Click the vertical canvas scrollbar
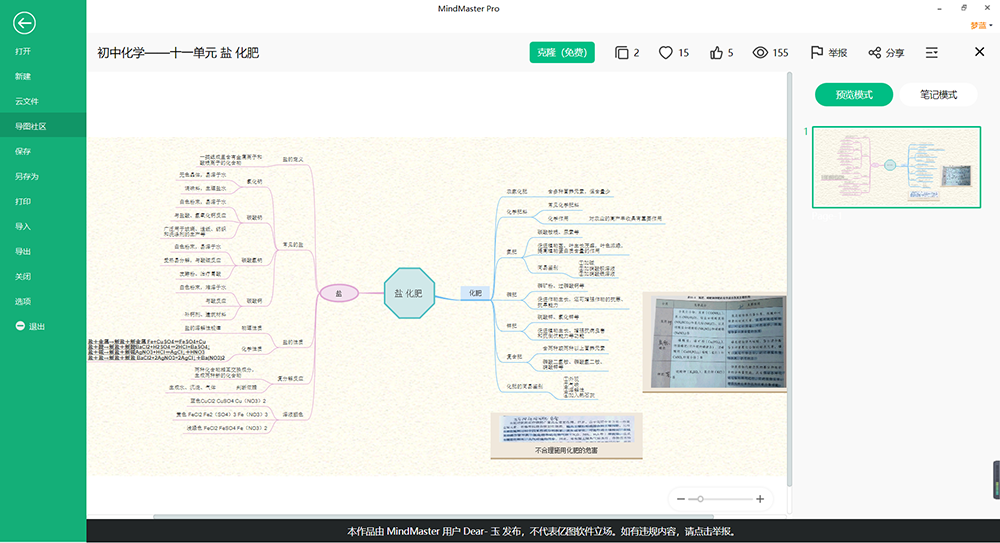Image resolution: width=1000 pixels, height=543 pixels. click(790, 279)
